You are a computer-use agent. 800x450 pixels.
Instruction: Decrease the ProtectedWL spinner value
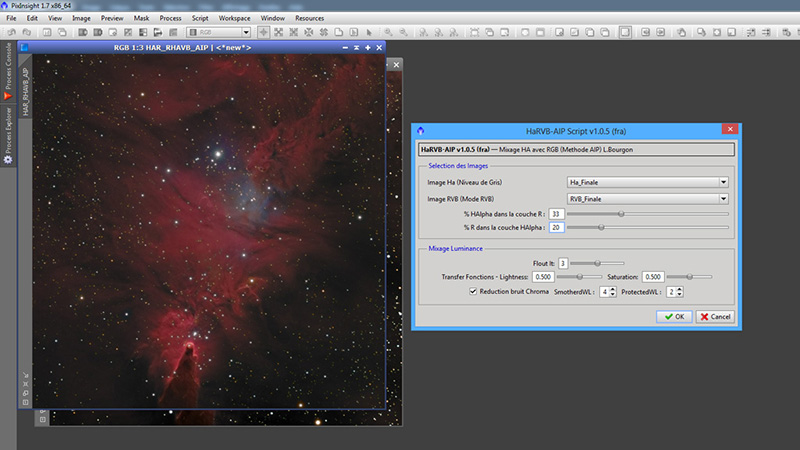point(679,294)
